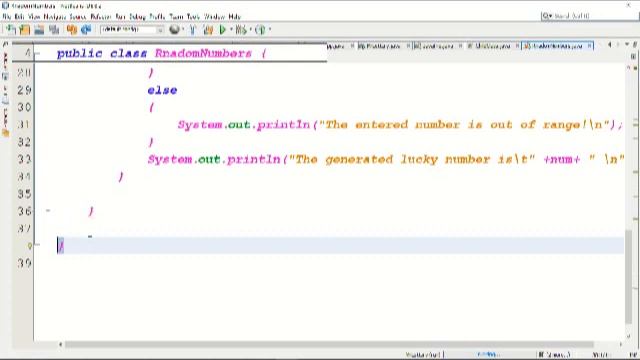Click the vertical scrollbar thumb on the right
The width and height of the screenshot is (640, 360).
click(628, 278)
